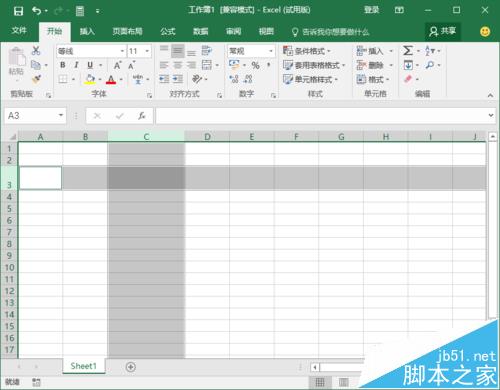Viewport: 500px width, 390px height.
Task: Toggle middle vertical alignment
Action: (x=178, y=51)
